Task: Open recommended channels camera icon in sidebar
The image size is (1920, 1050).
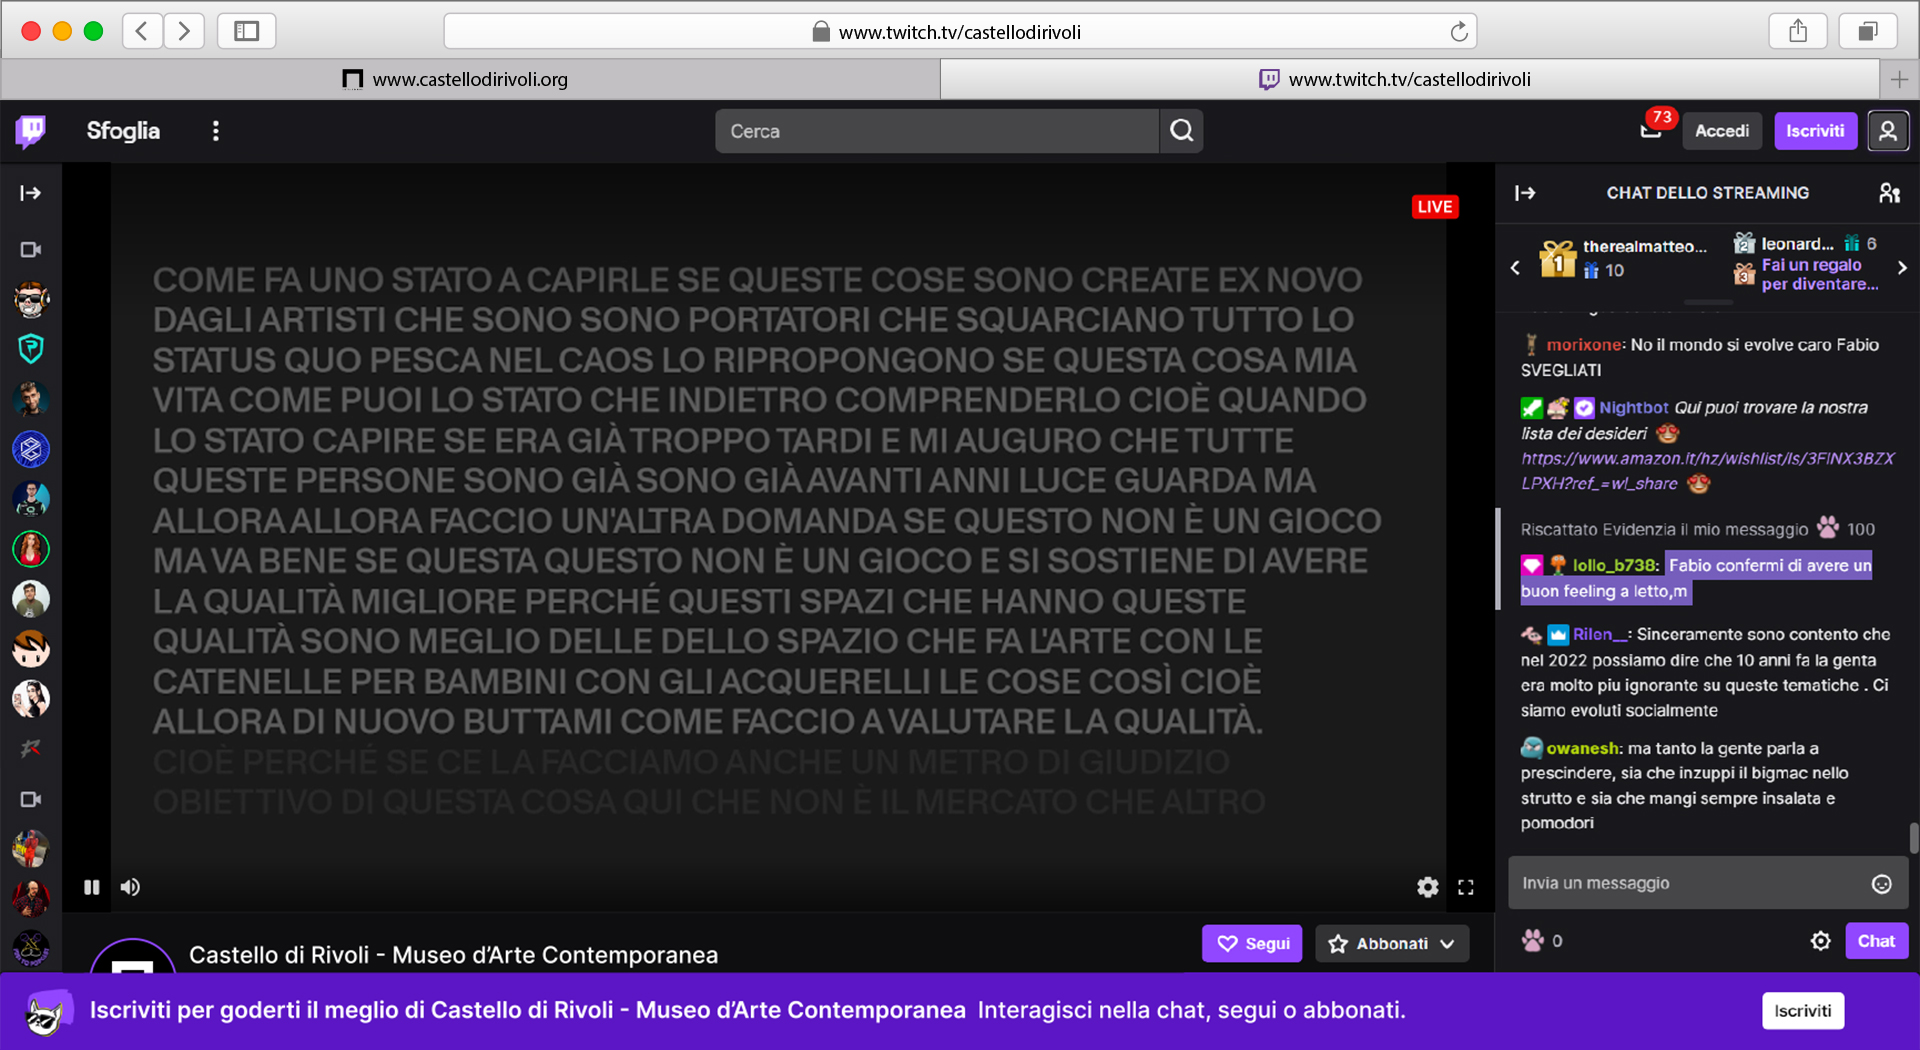Action: click(31, 799)
